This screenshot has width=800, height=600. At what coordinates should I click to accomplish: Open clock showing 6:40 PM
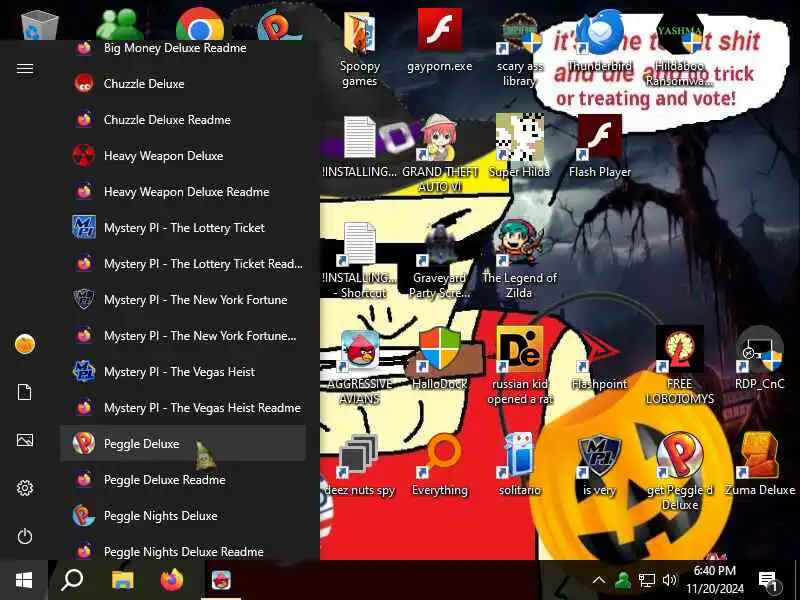pyautogui.click(x=714, y=580)
